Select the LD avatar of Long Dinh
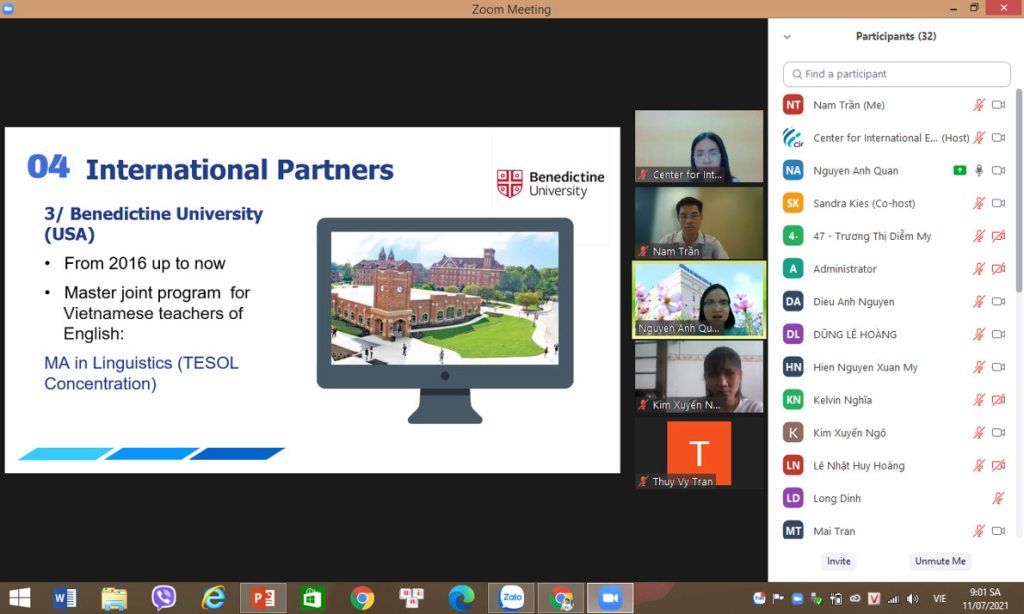Viewport: 1024px width, 614px height. pyautogui.click(x=793, y=498)
